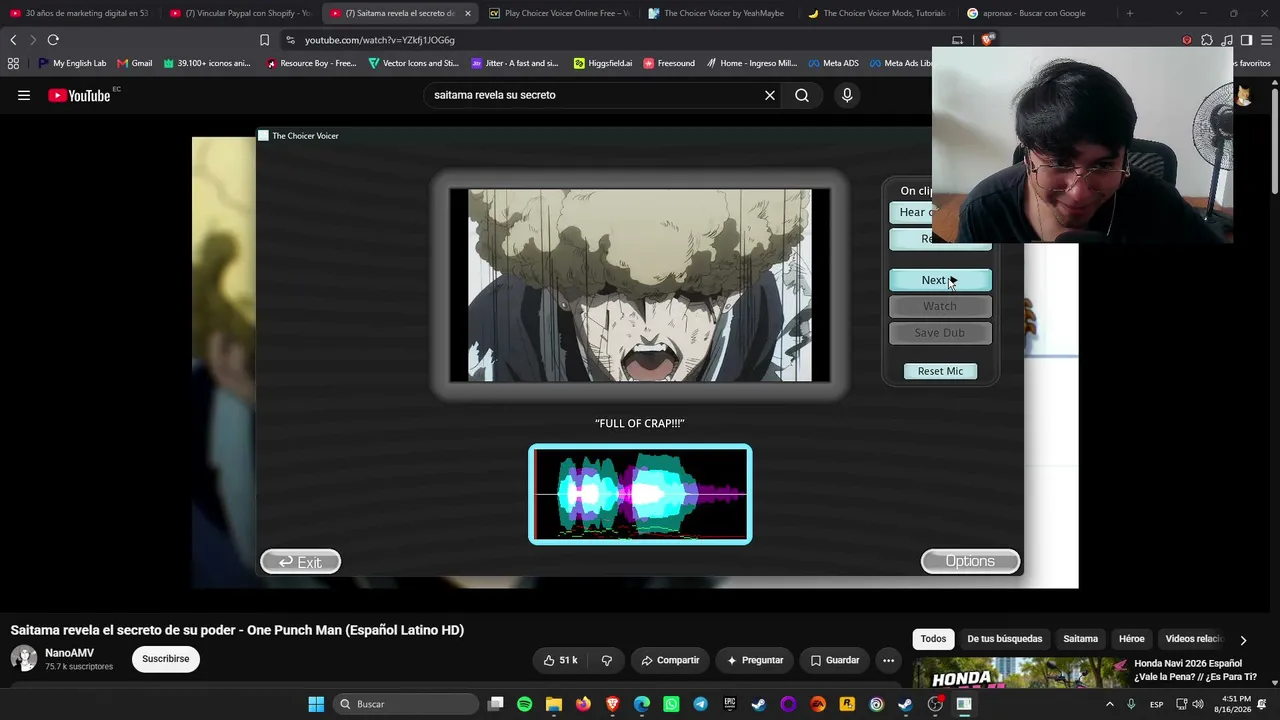Subscribe to NanoAMV with Suscribirse
Screen dimensions: 1280x720
[x=166, y=659]
